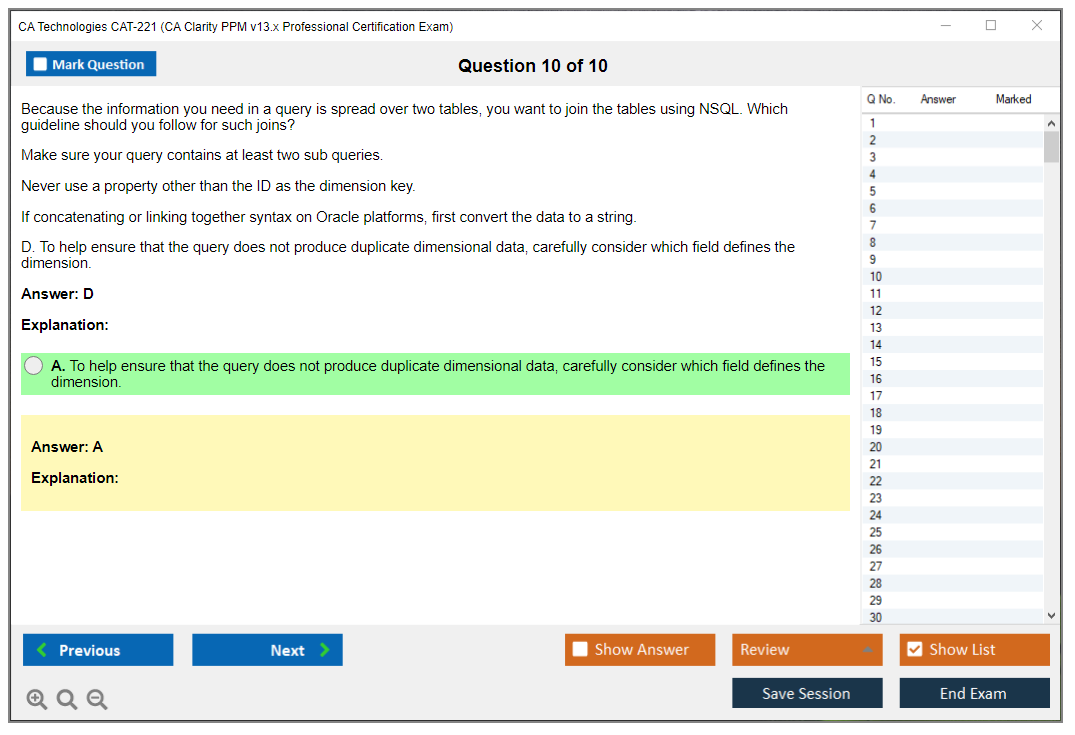This screenshot has width=1075, height=735.
Task: Maximize the exam window
Action: pyautogui.click(x=991, y=26)
